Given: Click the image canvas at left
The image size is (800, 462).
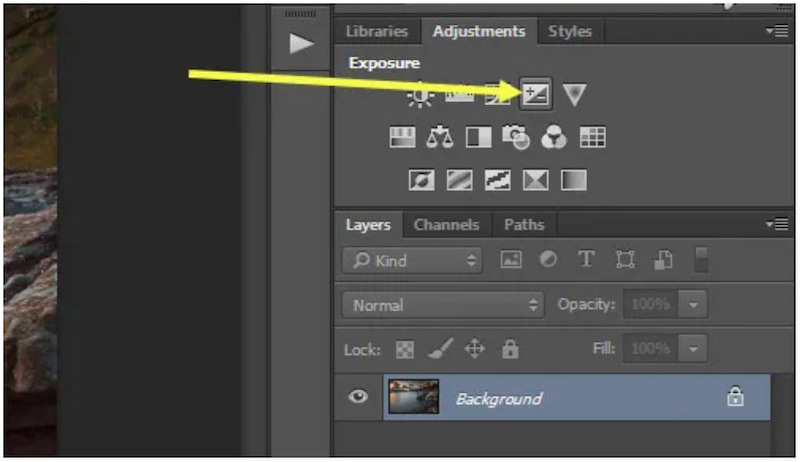Looking at the screenshot, I should pyautogui.click(x=31, y=229).
